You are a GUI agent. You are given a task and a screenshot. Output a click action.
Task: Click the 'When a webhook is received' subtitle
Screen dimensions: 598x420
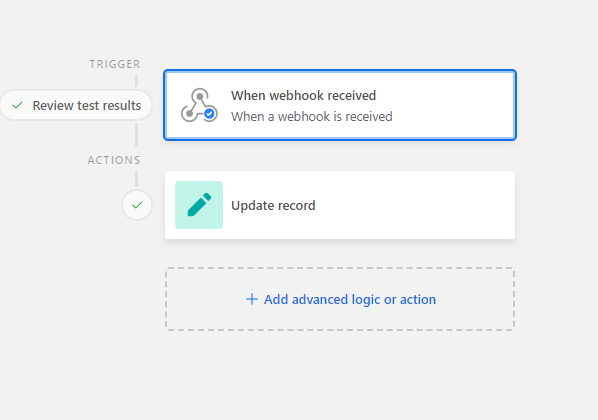[312, 116]
